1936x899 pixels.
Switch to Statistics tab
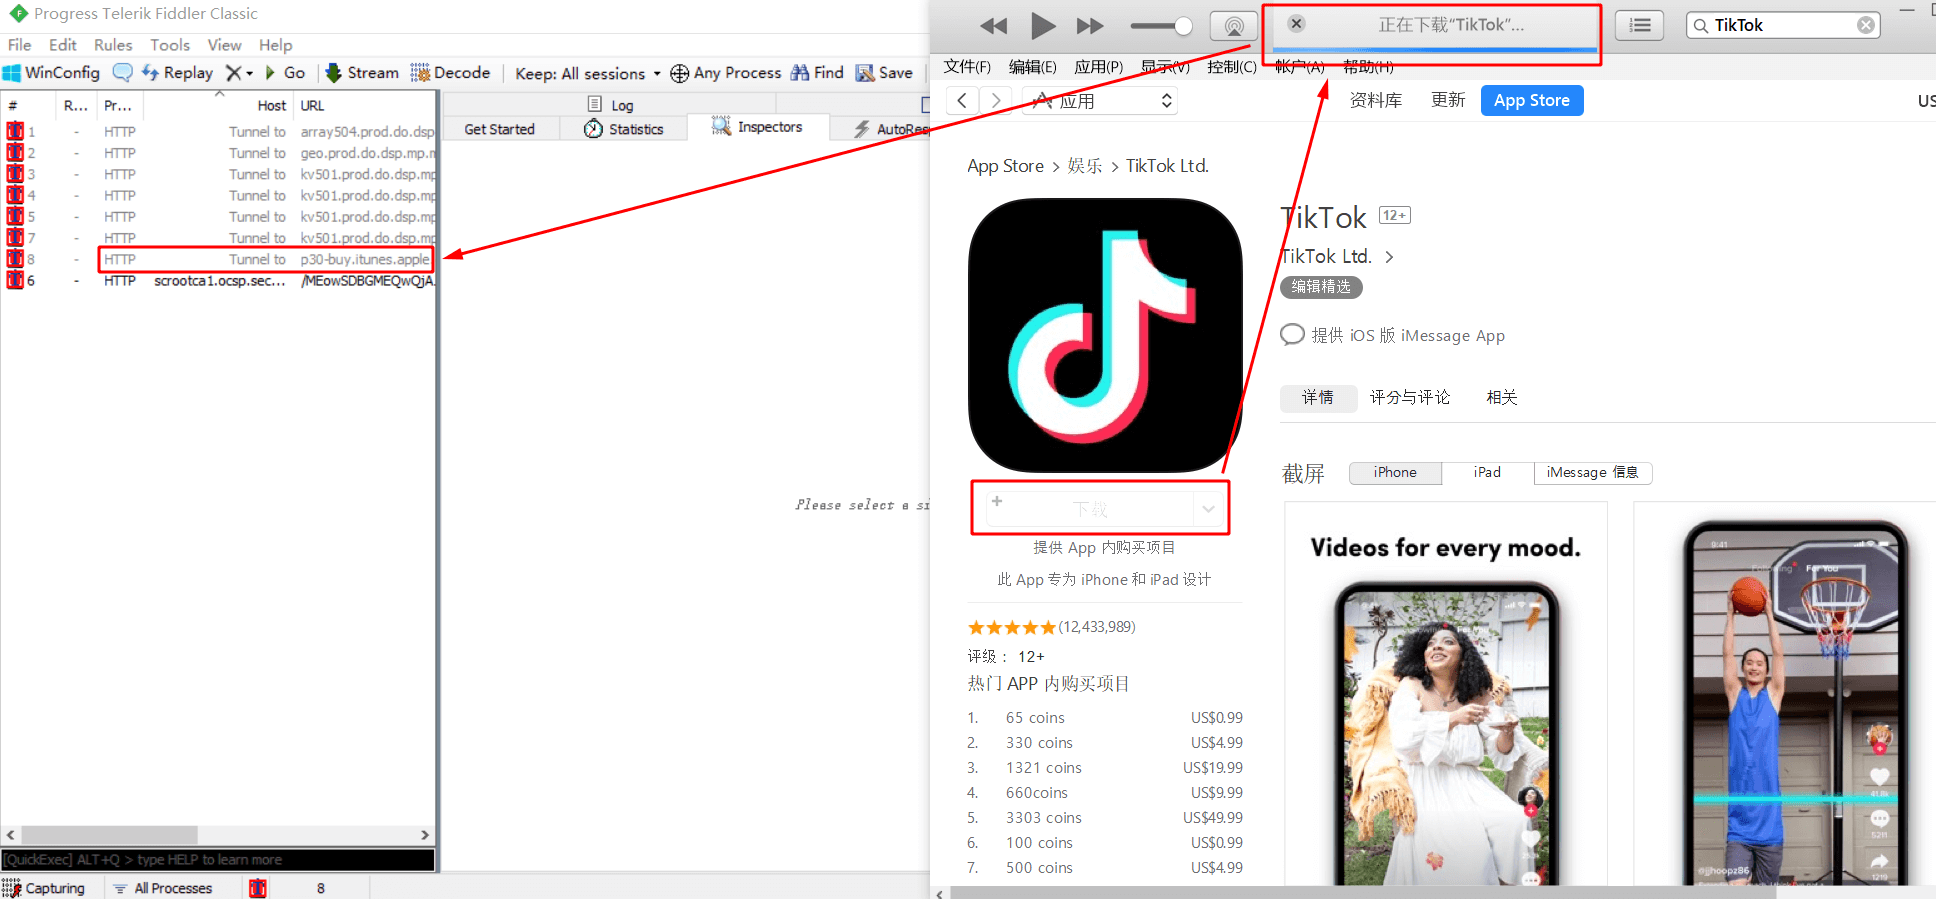[x=624, y=129]
